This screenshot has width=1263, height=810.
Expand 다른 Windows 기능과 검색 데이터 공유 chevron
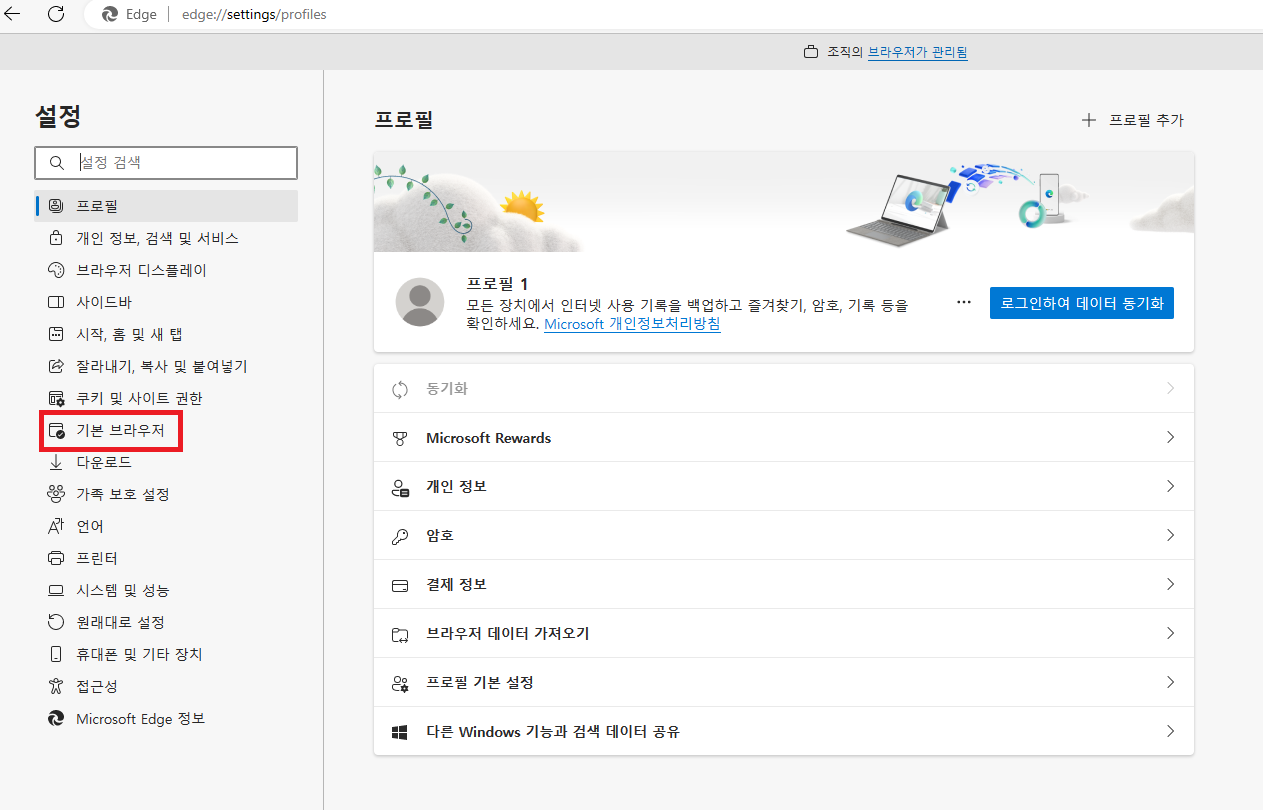[1170, 731]
